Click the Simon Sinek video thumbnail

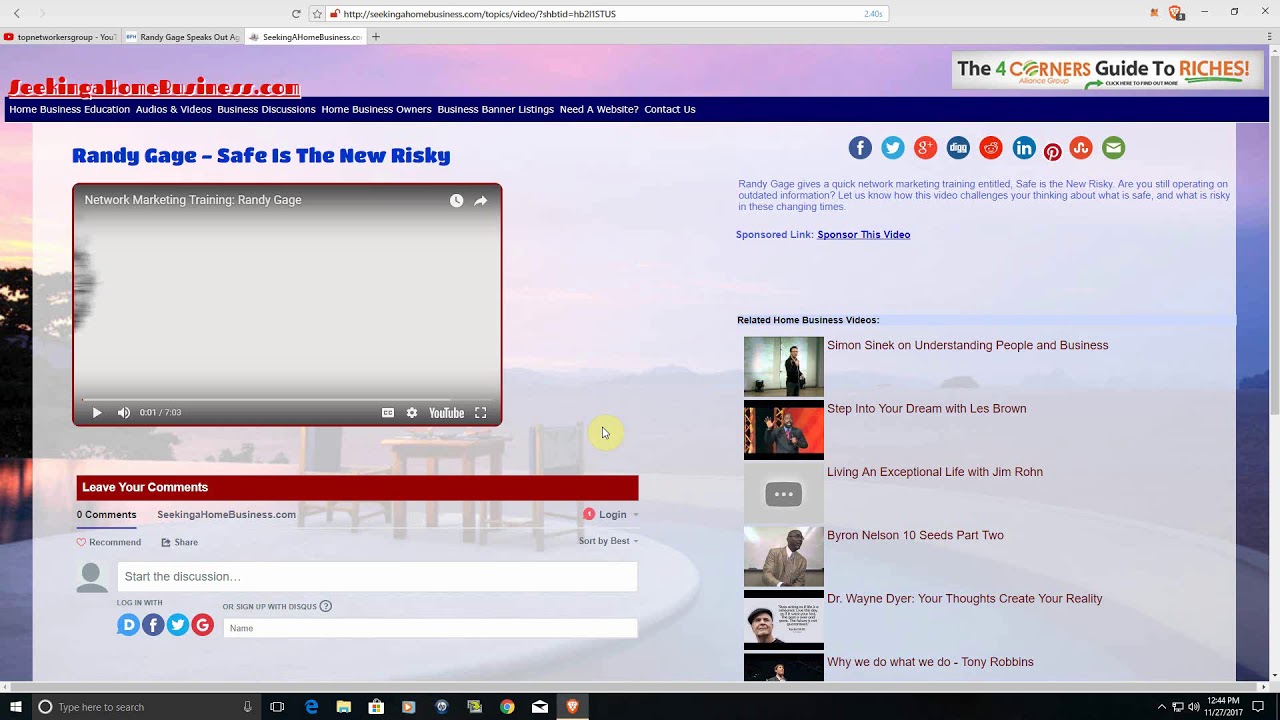tap(784, 366)
